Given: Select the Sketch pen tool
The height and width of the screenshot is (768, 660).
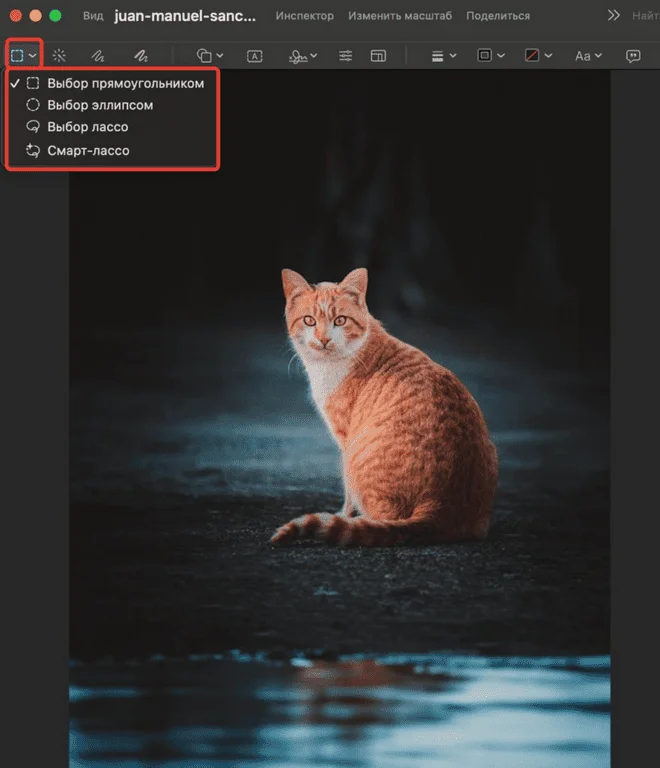Looking at the screenshot, I should [x=97, y=56].
